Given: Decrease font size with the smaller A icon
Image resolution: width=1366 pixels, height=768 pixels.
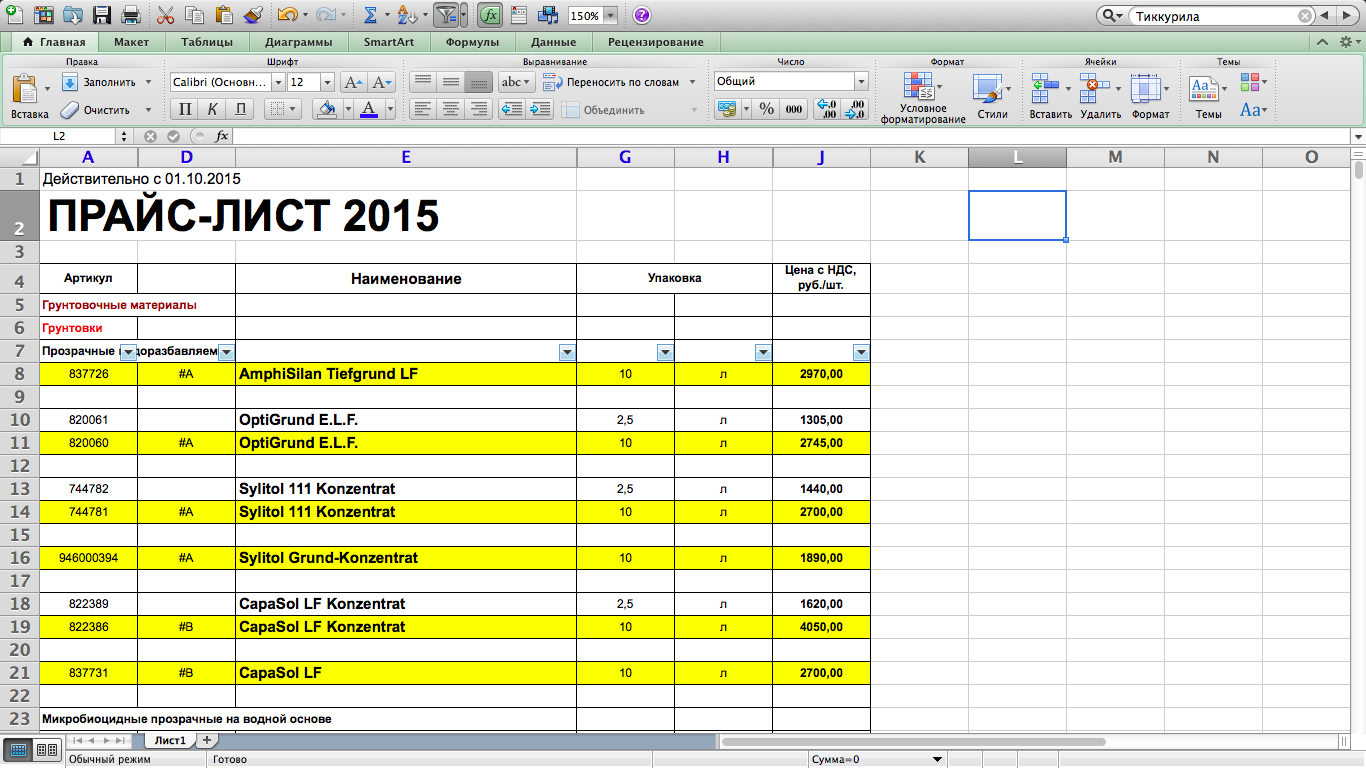Looking at the screenshot, I should (383, 82).
